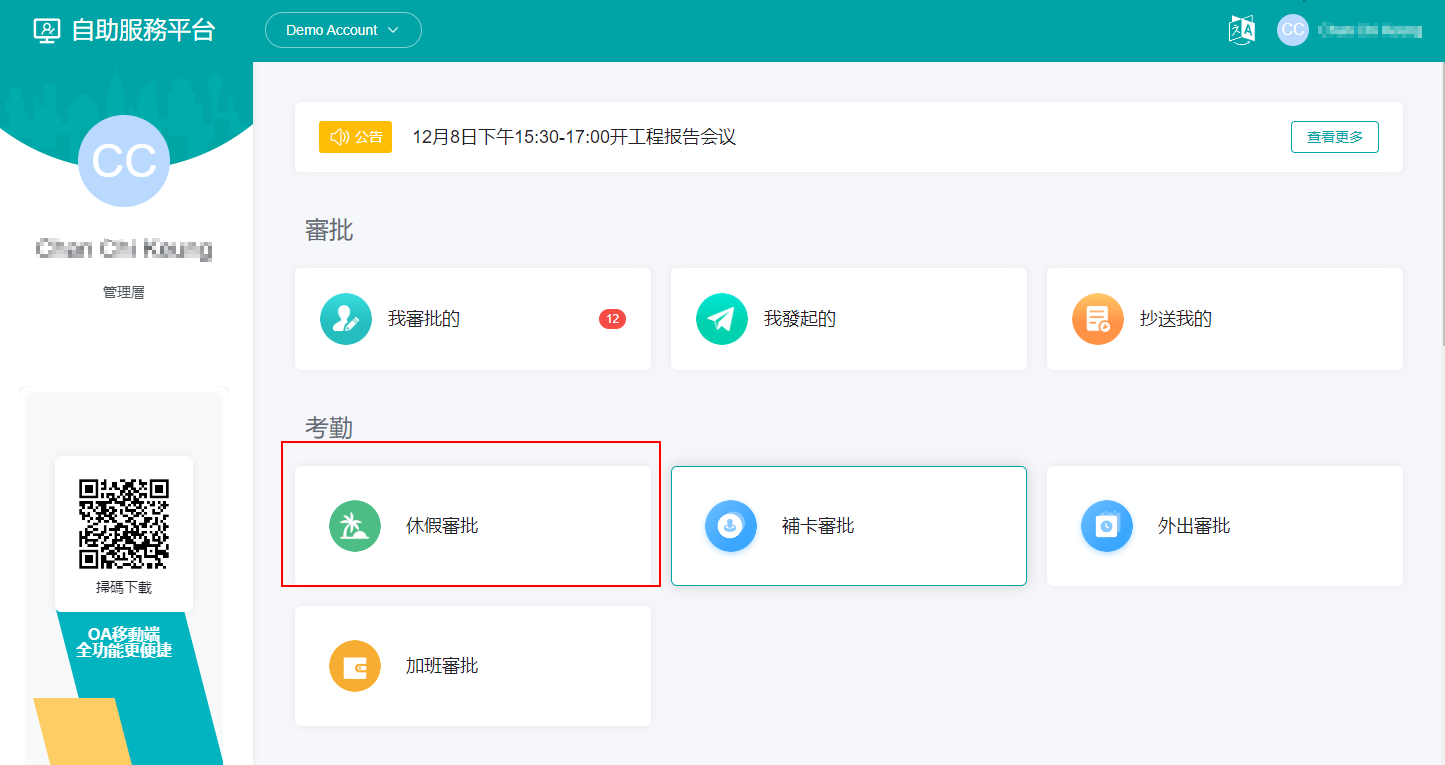Click the 我審批的 person-with-pen icon
This screenshot has height=765, width=1445.
coord(346,319)
